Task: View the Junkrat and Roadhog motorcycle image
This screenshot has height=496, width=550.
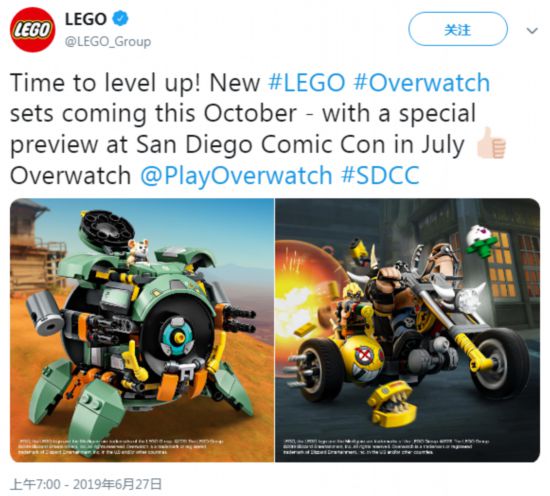Action: point(407,330)
